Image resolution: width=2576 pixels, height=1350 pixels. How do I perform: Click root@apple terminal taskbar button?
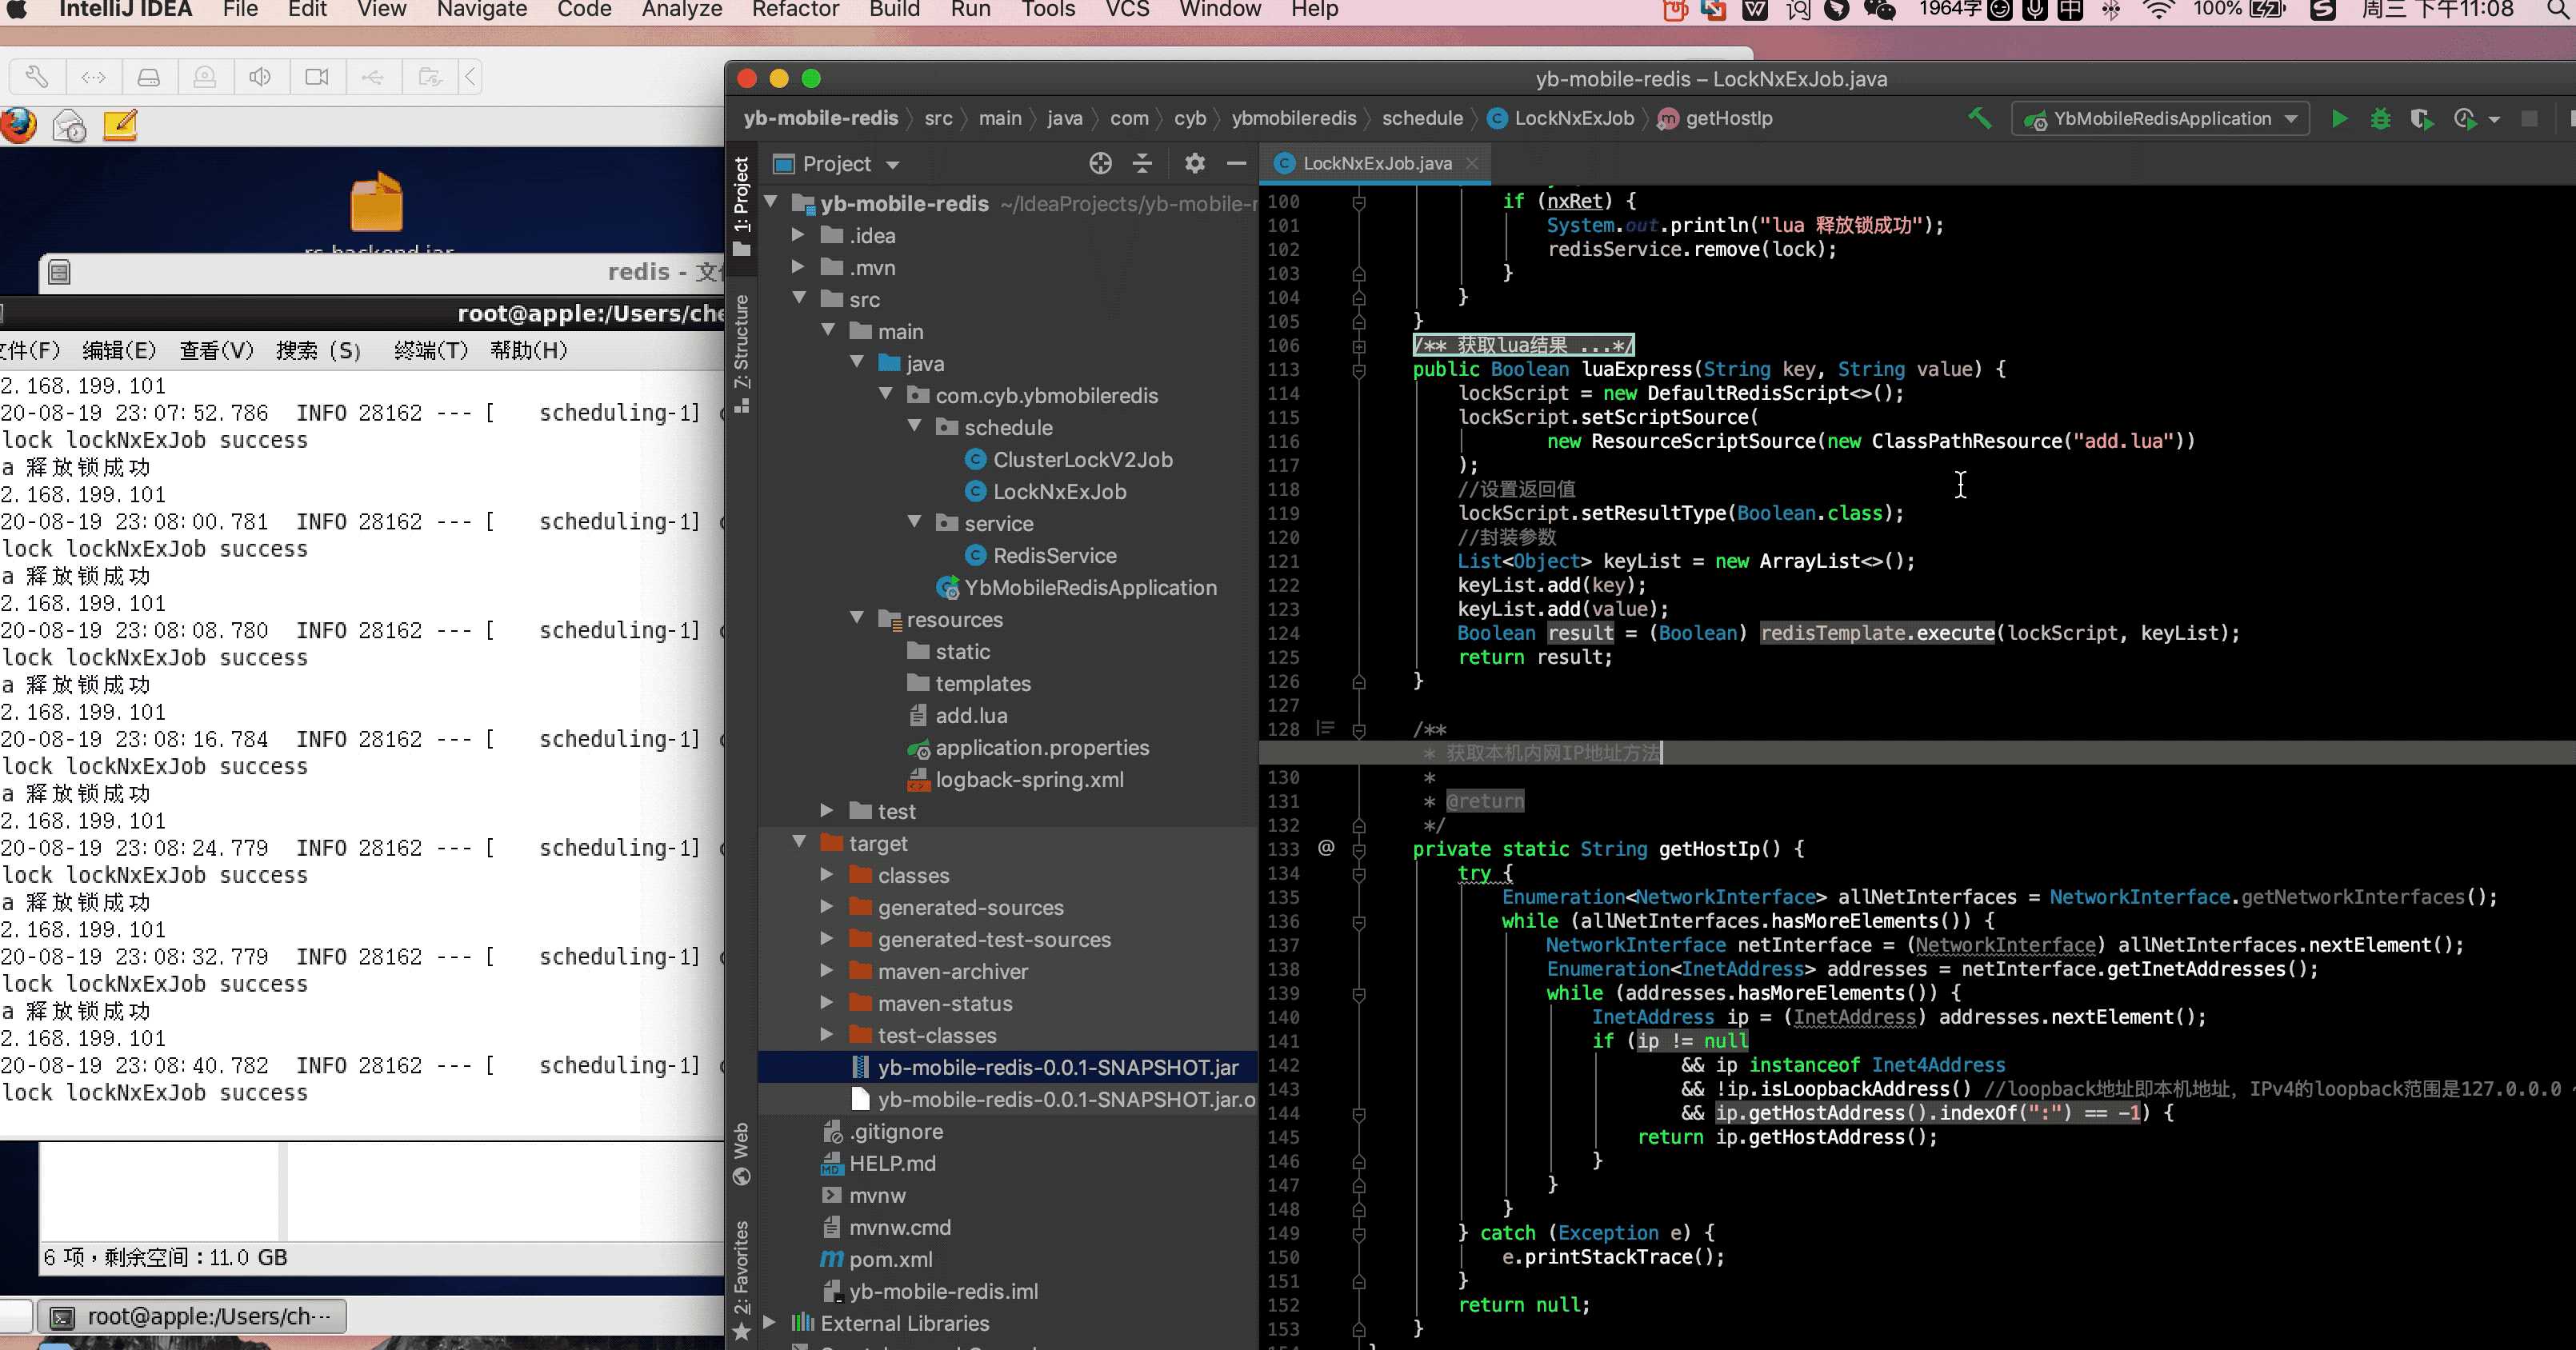tap(192, 1316)
